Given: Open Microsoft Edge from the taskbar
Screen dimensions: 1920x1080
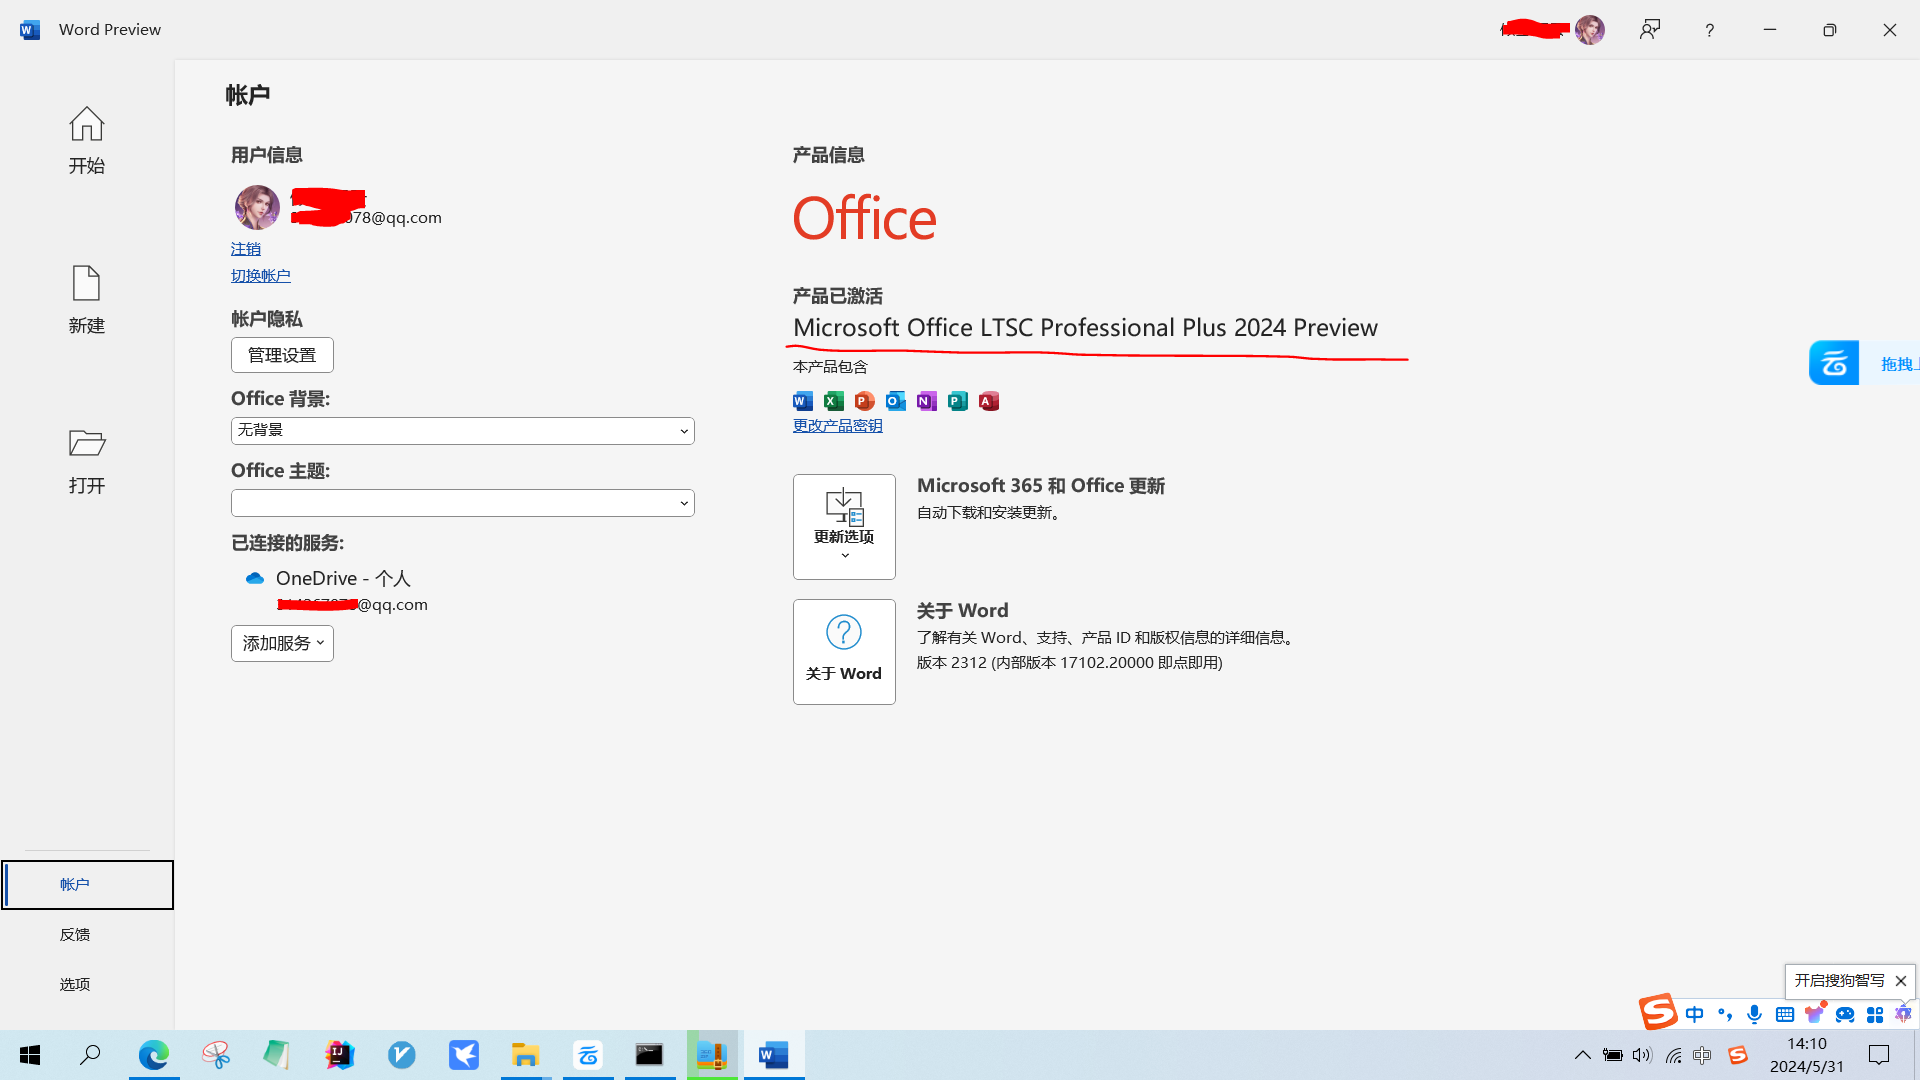Looking at the screenshot, I should pyautogui.click(x=154, y=1055).
